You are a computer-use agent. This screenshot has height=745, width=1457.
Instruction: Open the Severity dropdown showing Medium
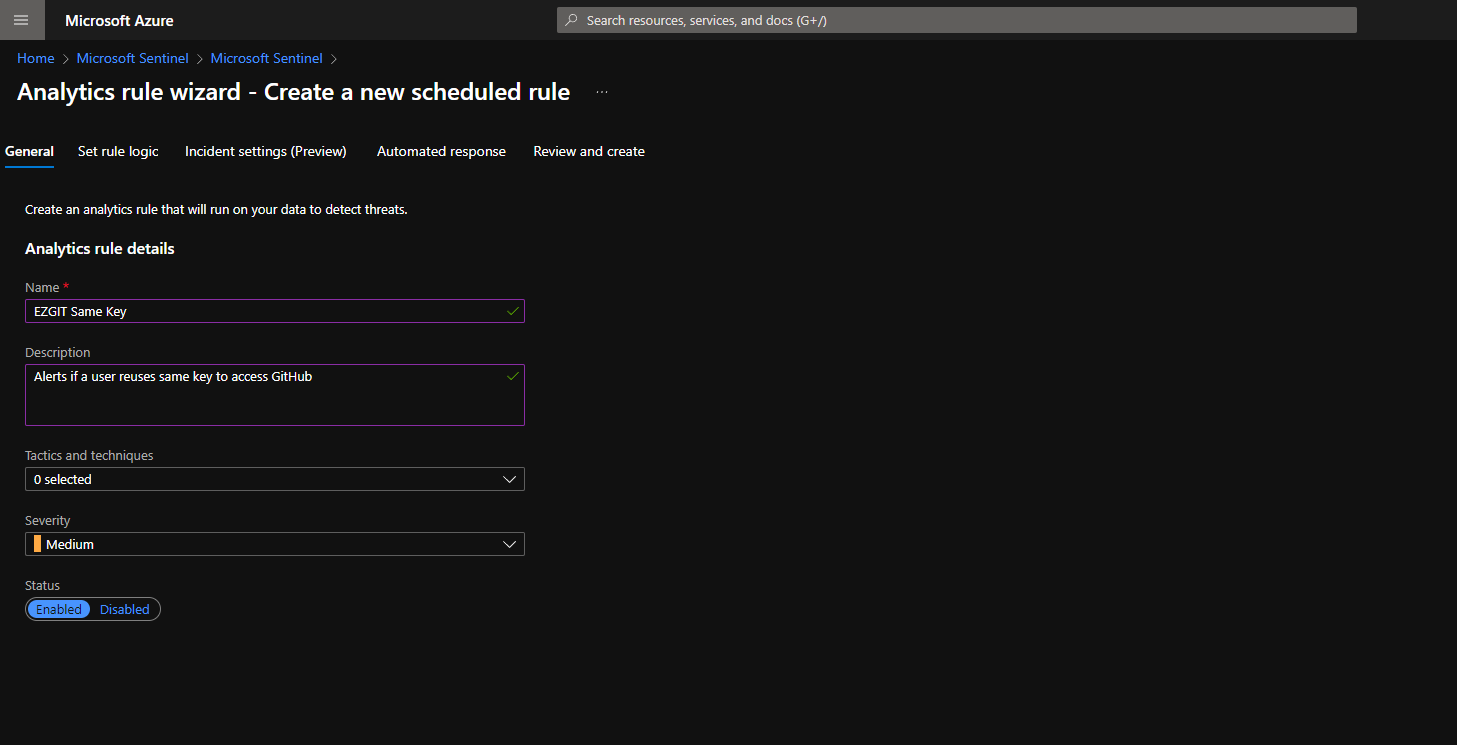pyautogui.click(x=275, y=544)
